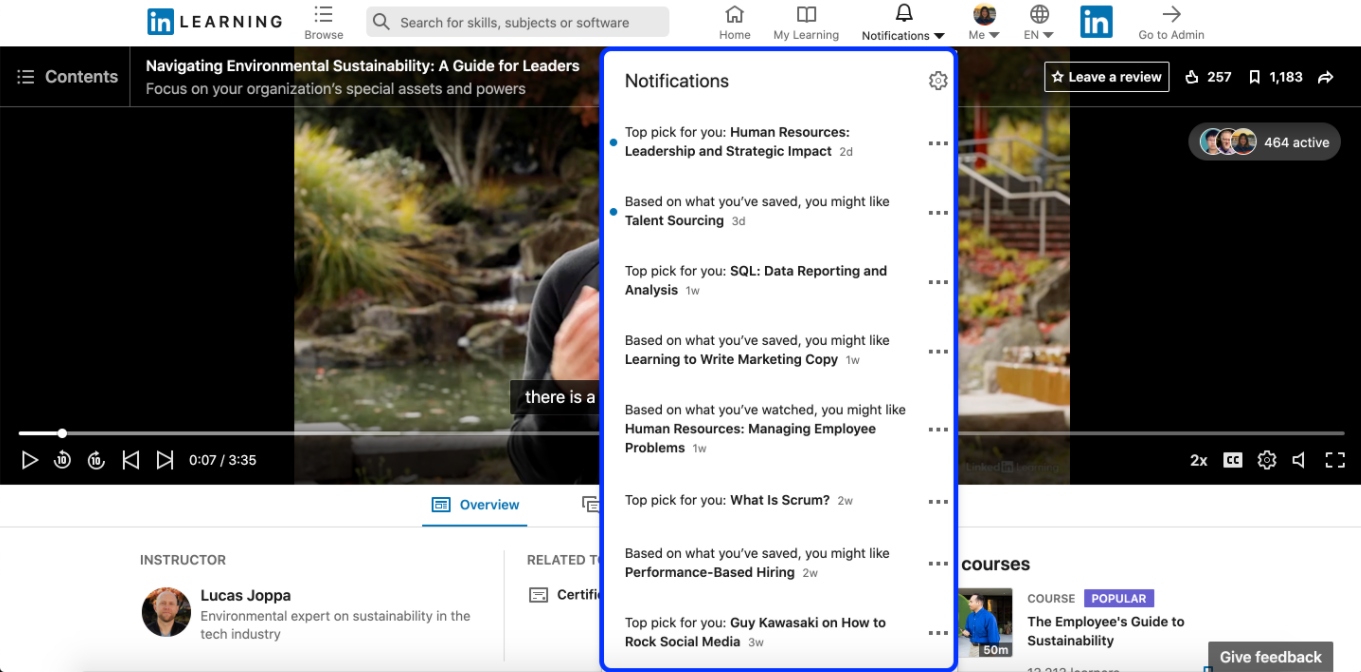
Task: Click the Notifications bell icon
Action: pos(904,14)
